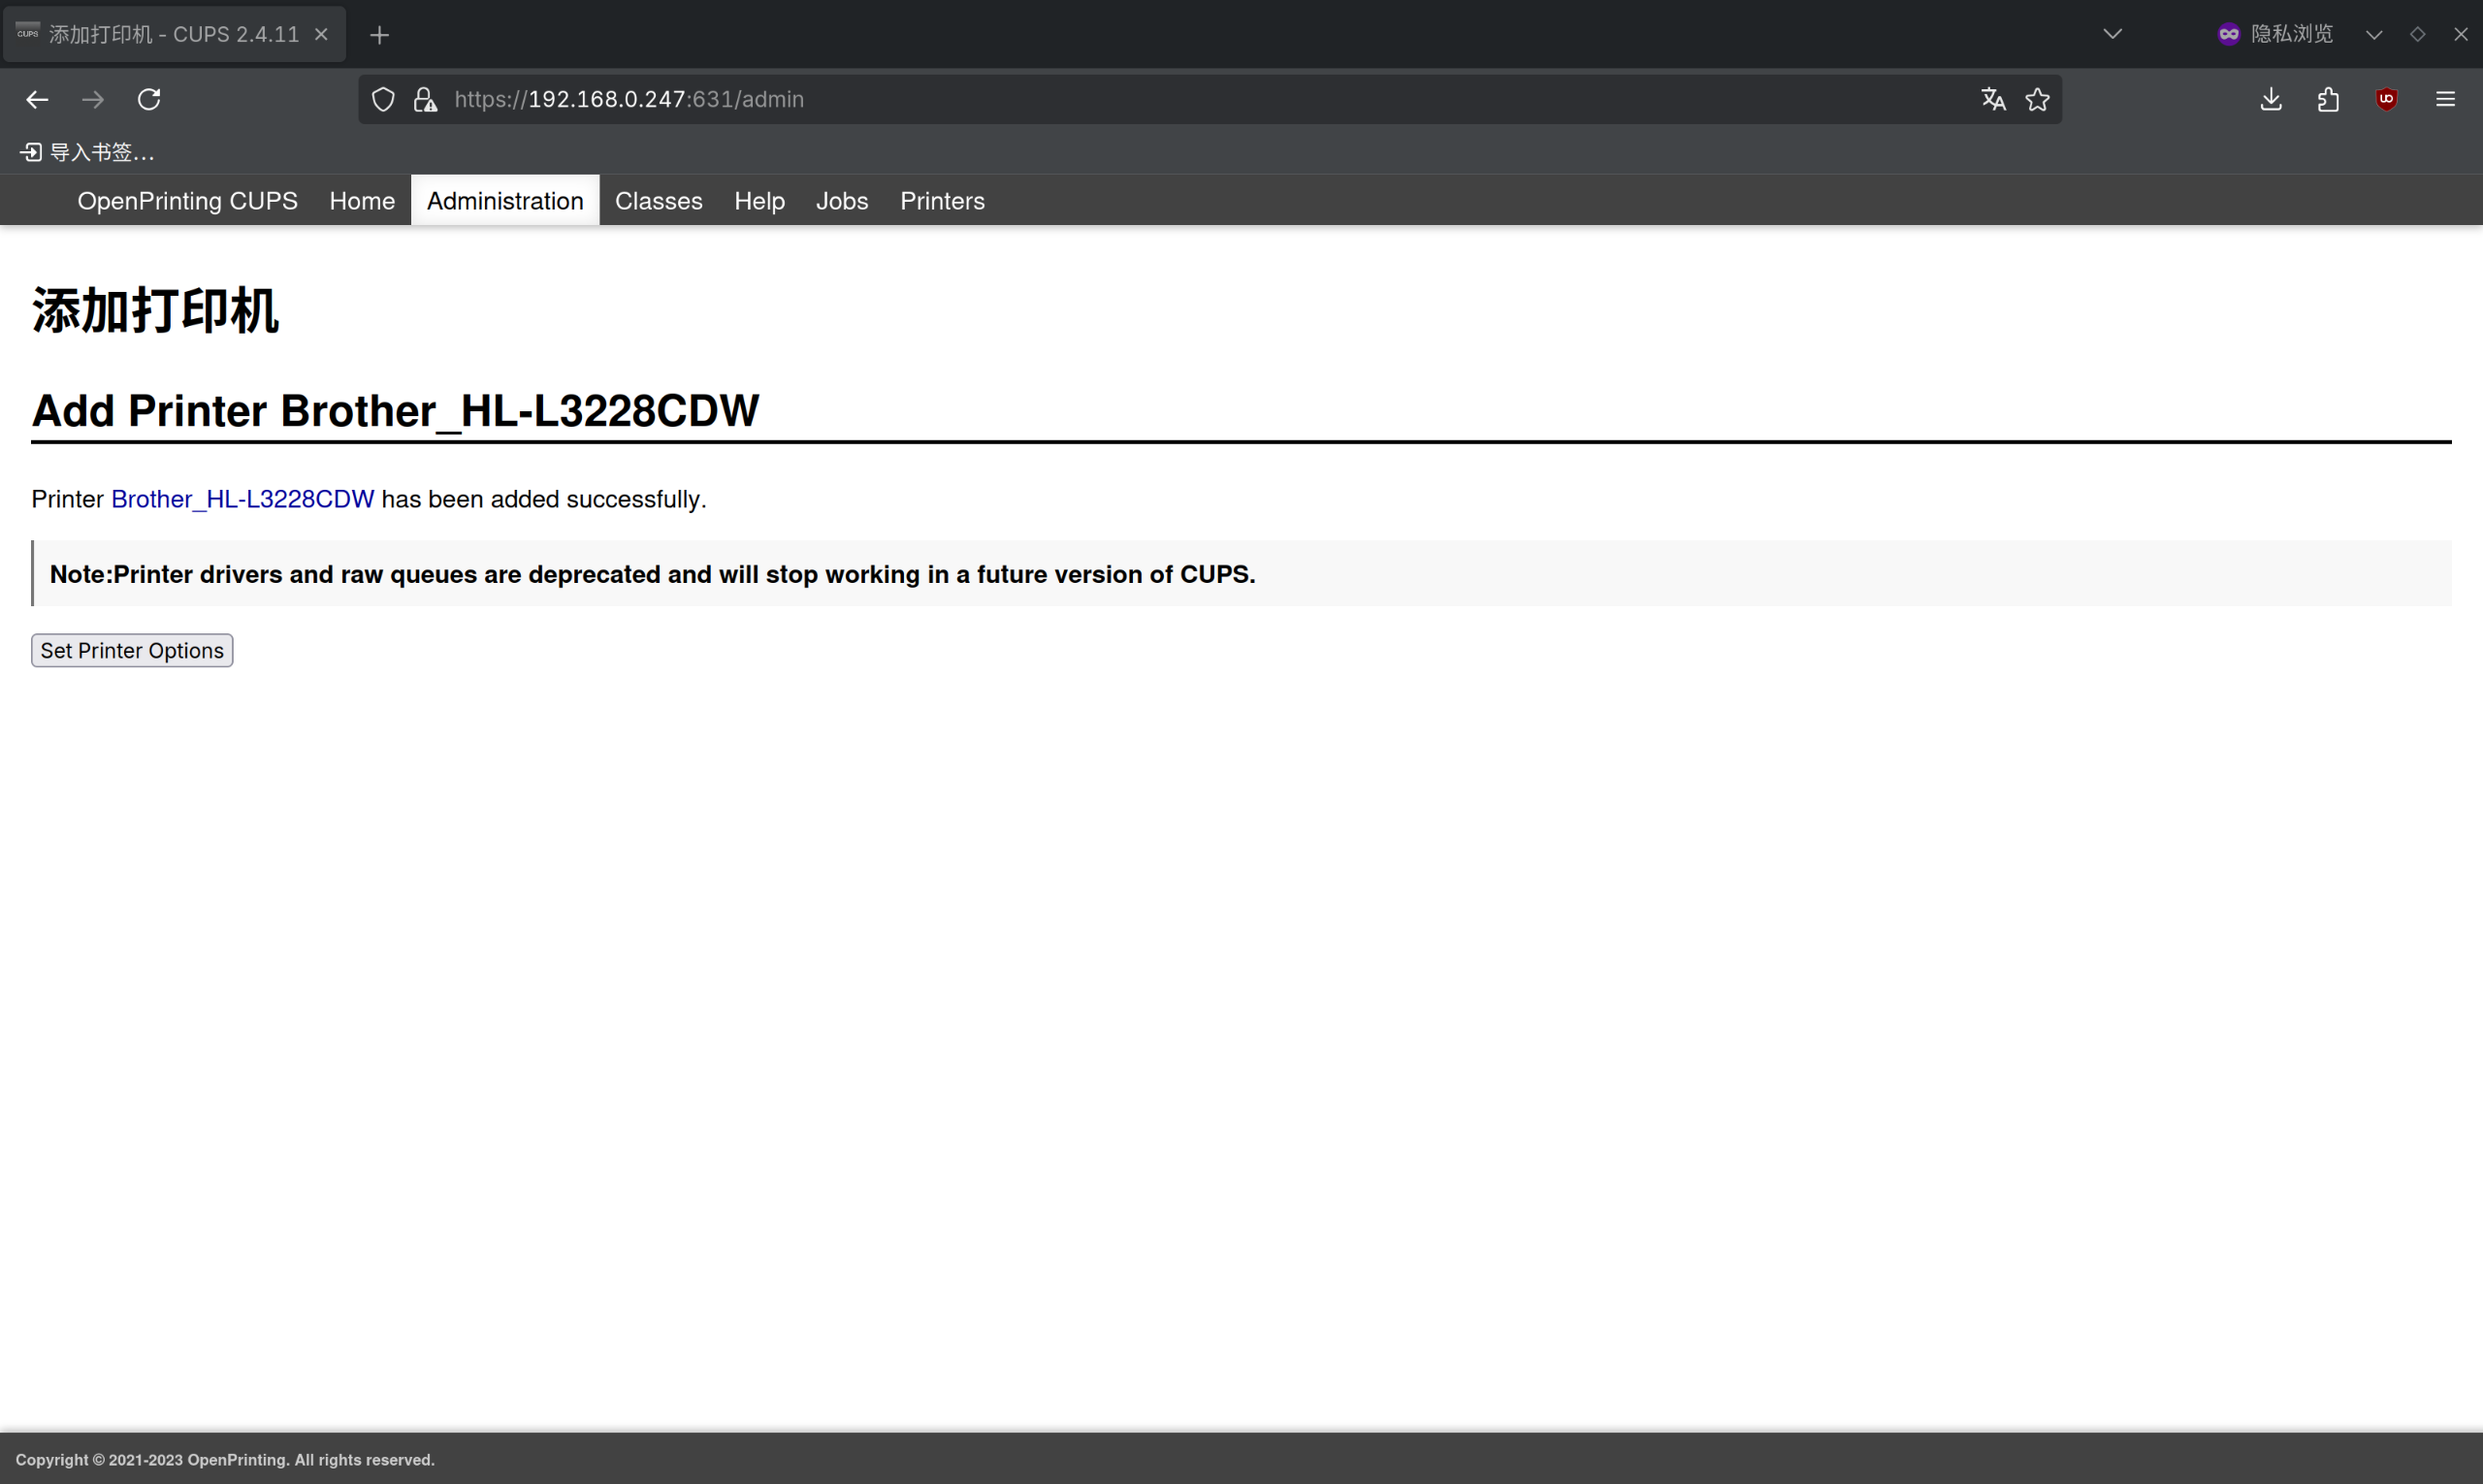The height and width of the screenshot is (1484, 2483).
Task: Open the downloads panel
Action: pos(2271,99)
